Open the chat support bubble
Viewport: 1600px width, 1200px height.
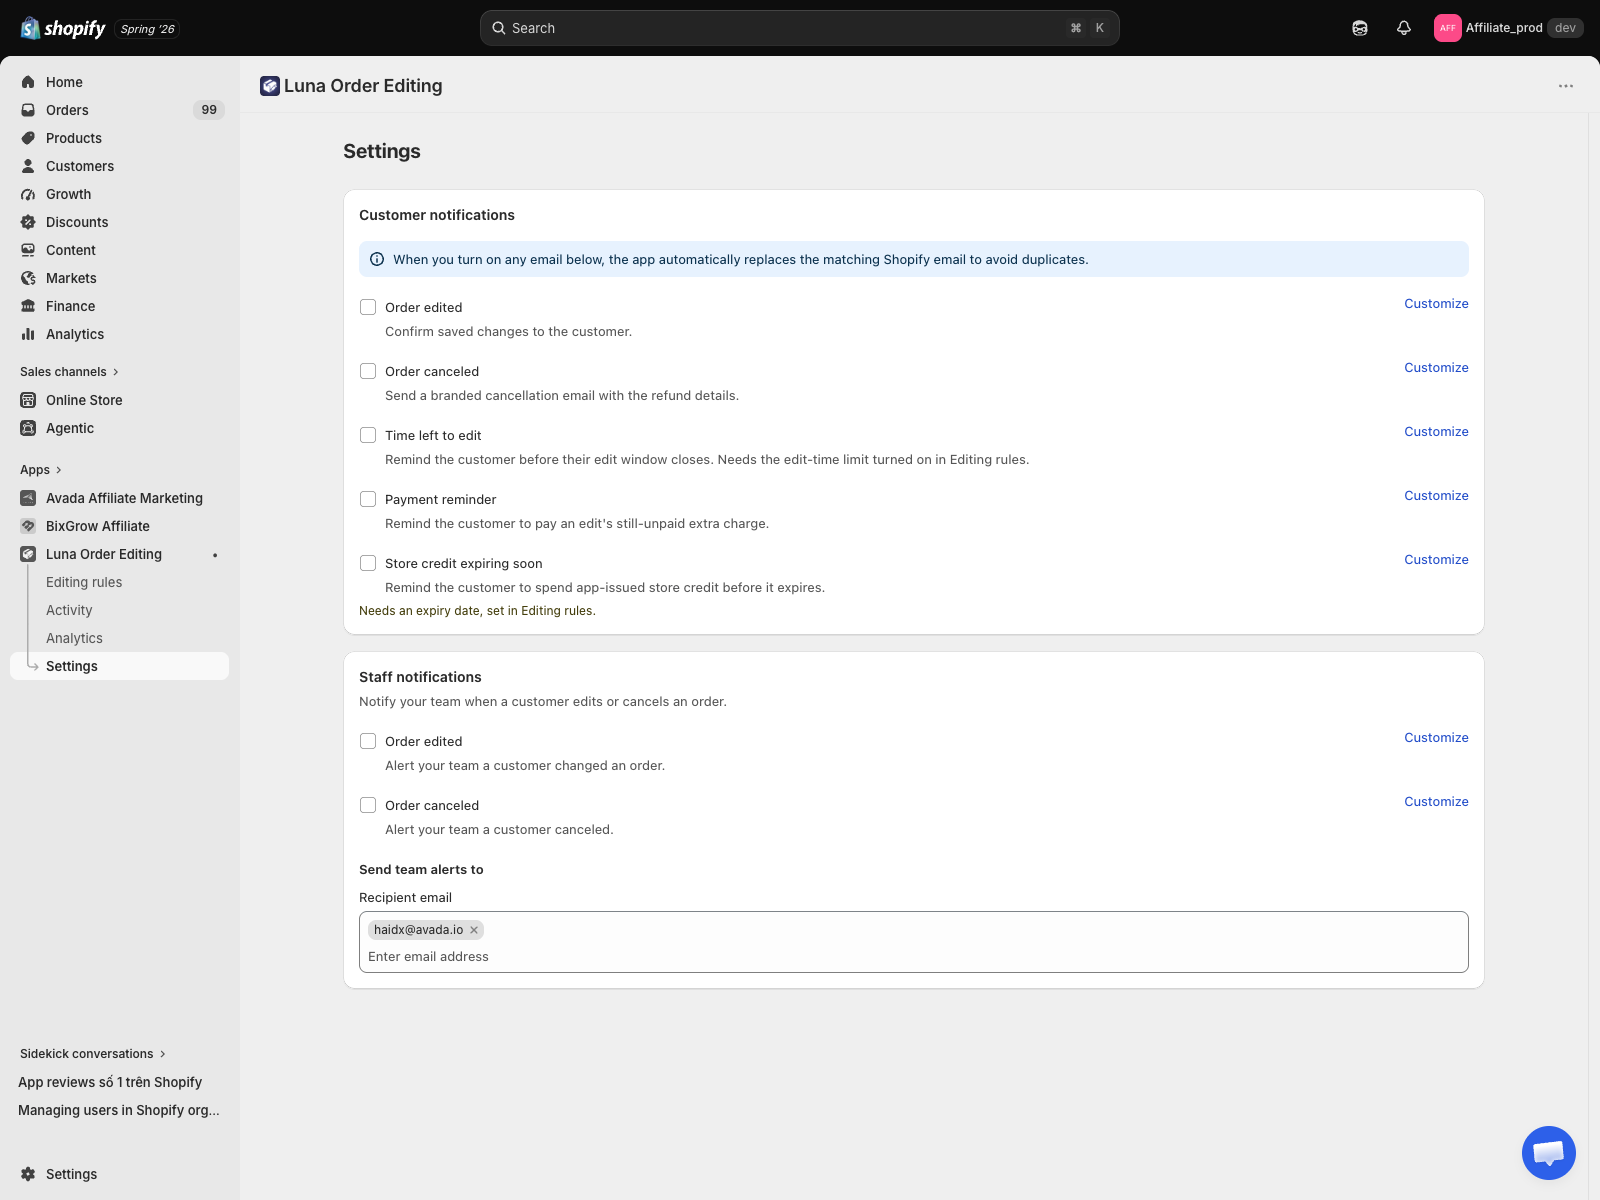pyautogui.click(x=1549, y=1153)
